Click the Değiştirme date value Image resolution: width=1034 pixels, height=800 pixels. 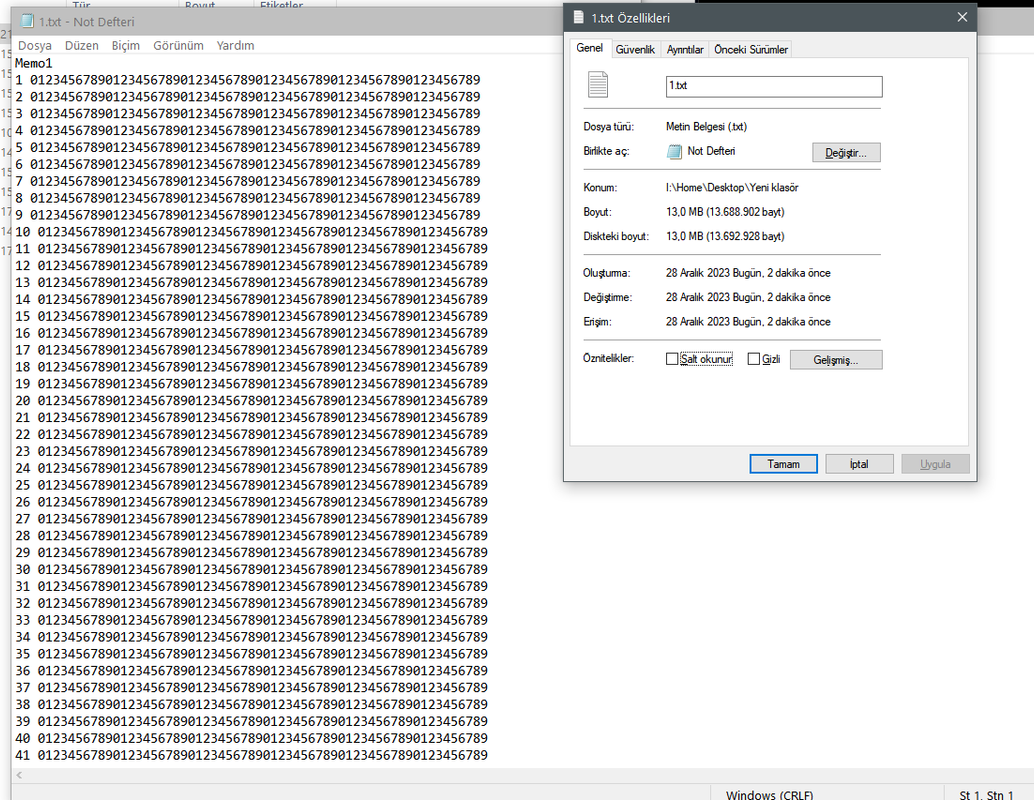(x=748, y=297)
